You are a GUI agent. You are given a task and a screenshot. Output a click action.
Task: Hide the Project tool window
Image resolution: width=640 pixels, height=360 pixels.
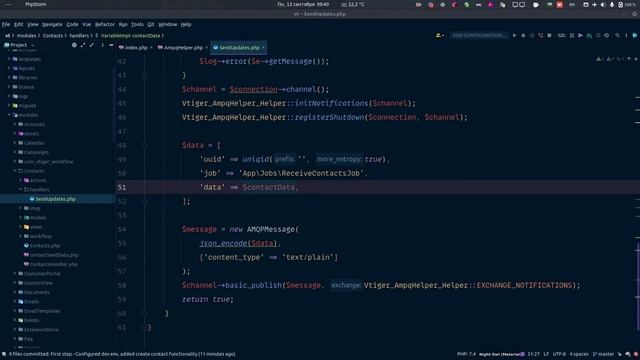pos(111,45)
